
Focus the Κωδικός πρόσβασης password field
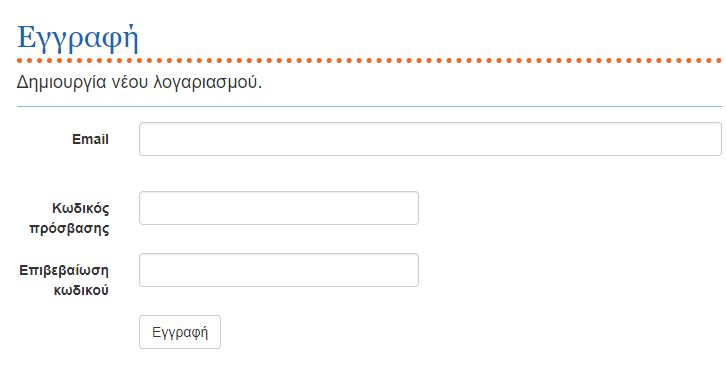point(279,208)
